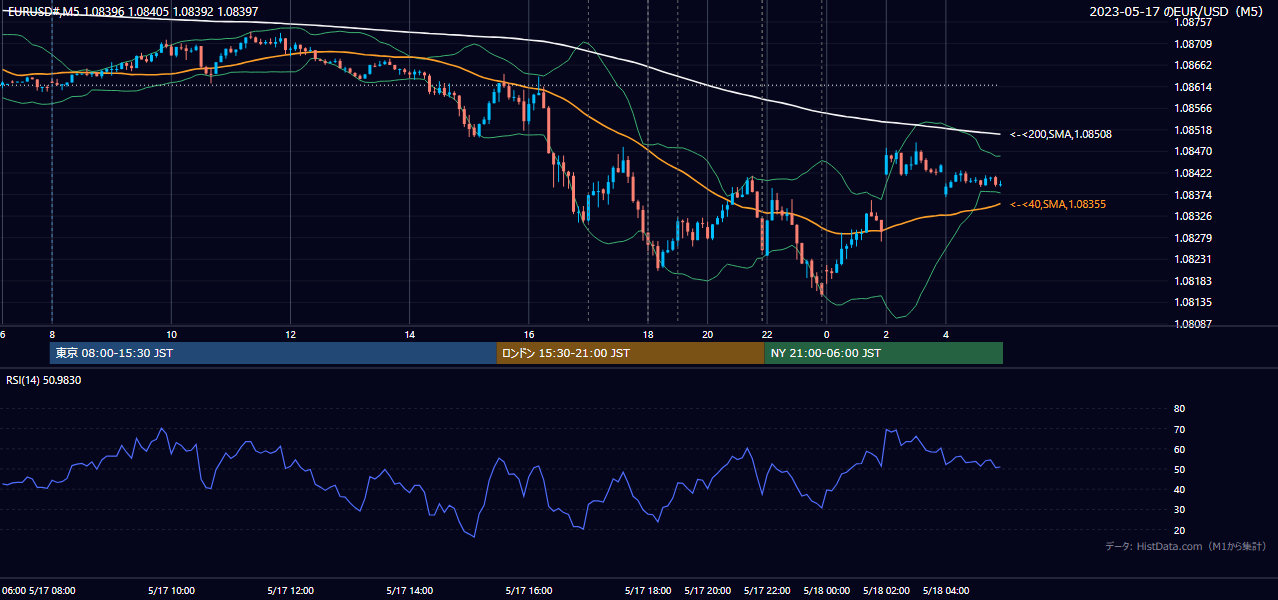Click price axis value 1.08757
This screenshot has height=600, width=1278.
(x=1193, y=22)
